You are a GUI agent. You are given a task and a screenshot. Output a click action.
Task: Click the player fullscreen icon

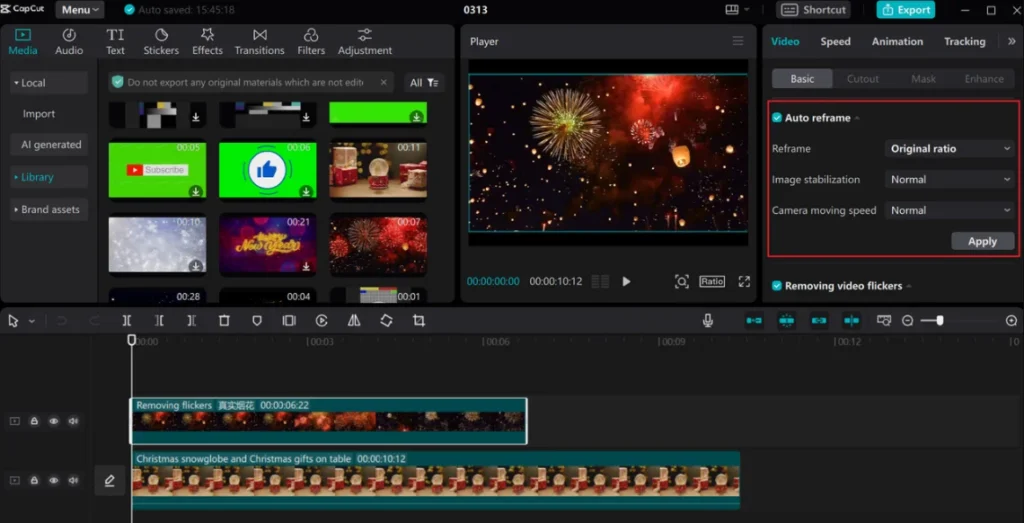click(744, 281)
